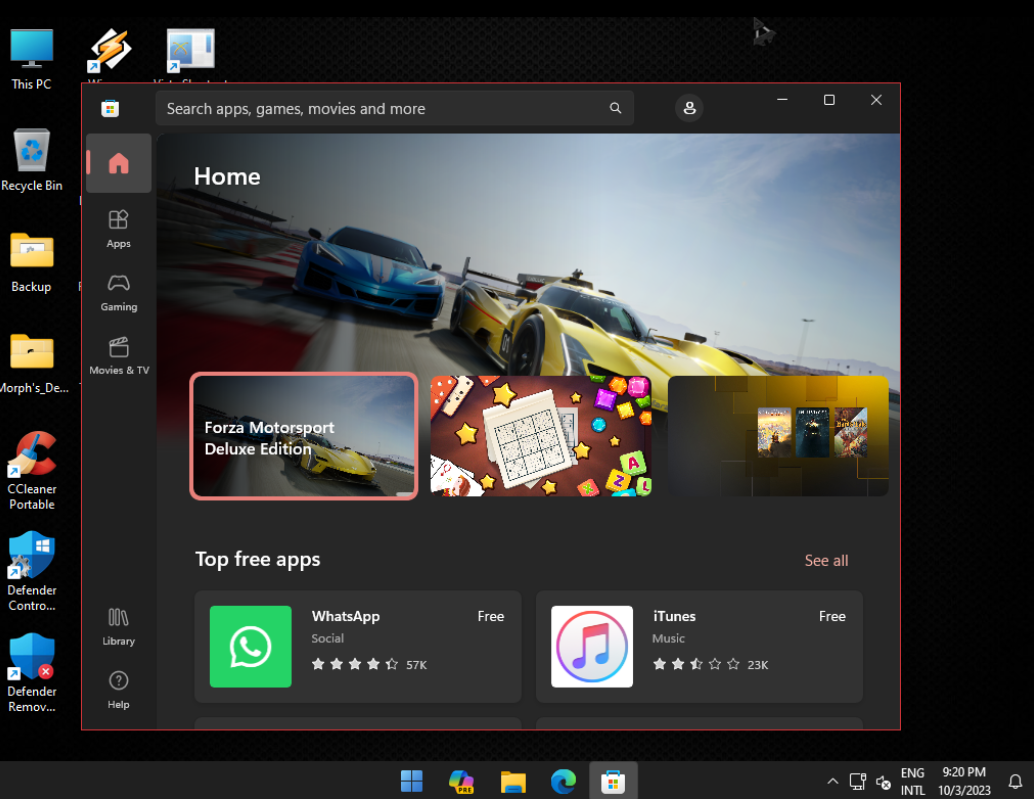The image size is (1034, 799).
Task: Click the iTunes star rating 23K
Action: (710, 665)
